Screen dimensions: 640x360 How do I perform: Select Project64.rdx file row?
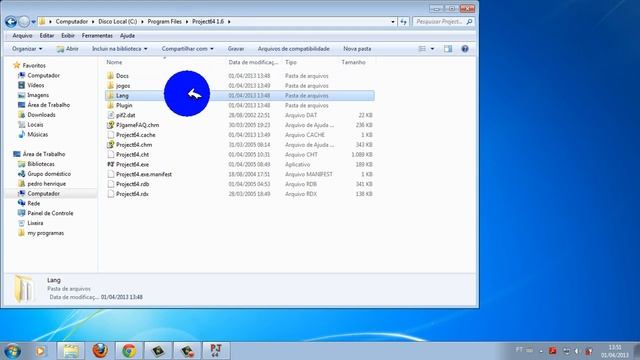click(x=240, y=194)
